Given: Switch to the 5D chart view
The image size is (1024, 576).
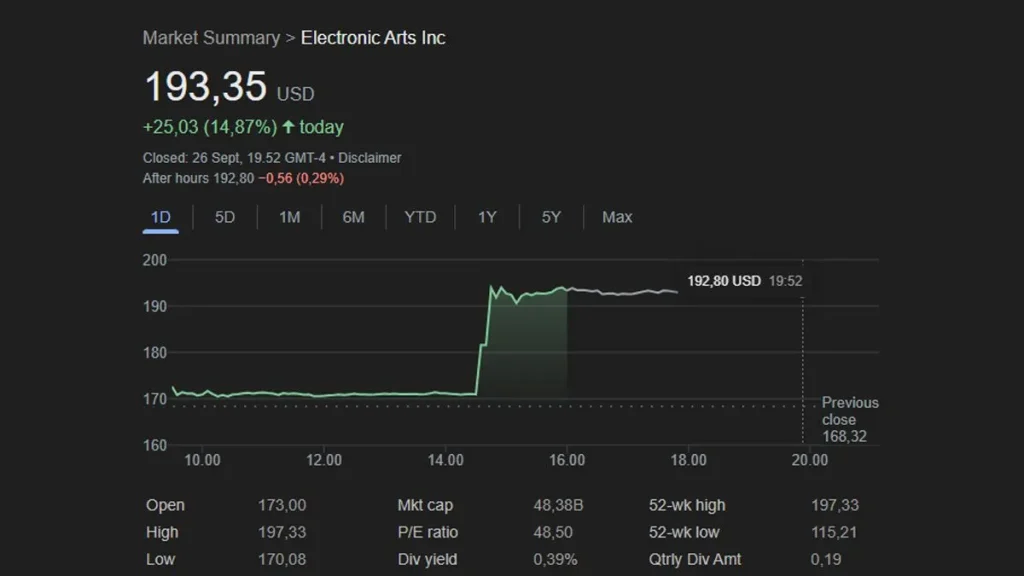Looking at the screenshot, I should point(224,217).
